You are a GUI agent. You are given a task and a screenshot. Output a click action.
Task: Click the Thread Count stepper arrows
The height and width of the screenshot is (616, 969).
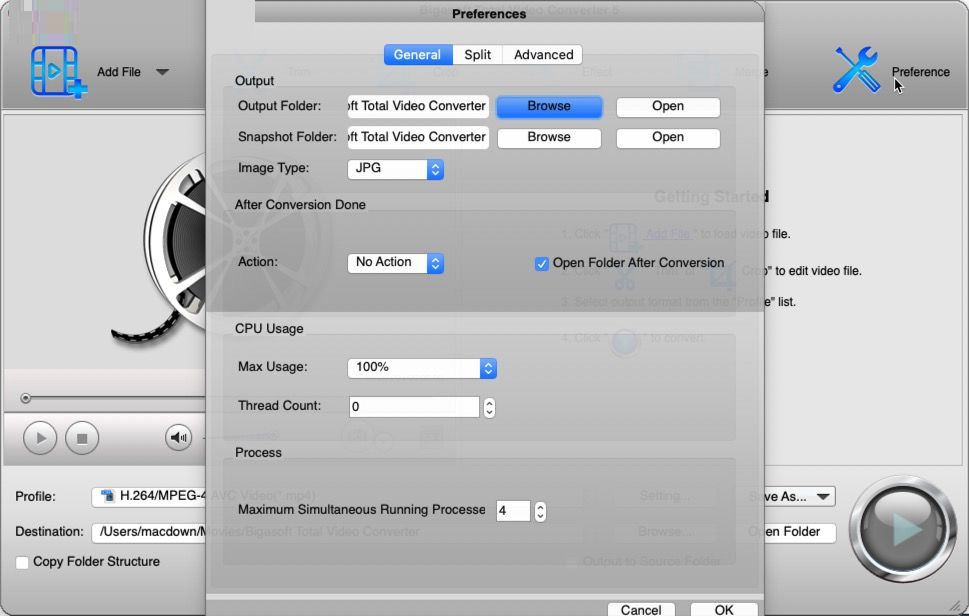[x=489, y=407]
